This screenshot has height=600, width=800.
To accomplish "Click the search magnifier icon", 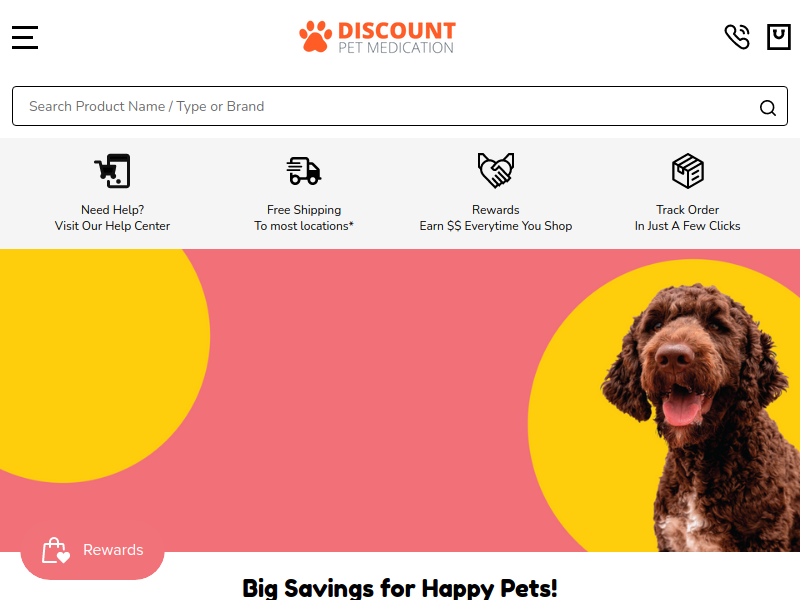I will (x=767, y=108).
